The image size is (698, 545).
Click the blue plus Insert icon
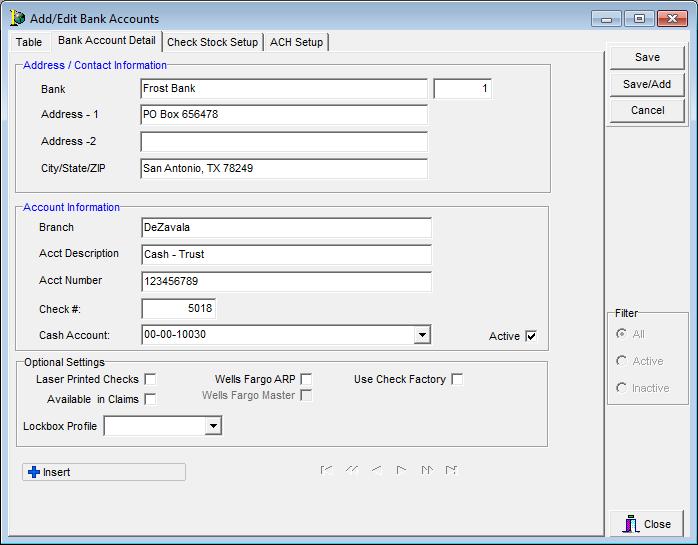pyautogui.click(x=34, y=472)
